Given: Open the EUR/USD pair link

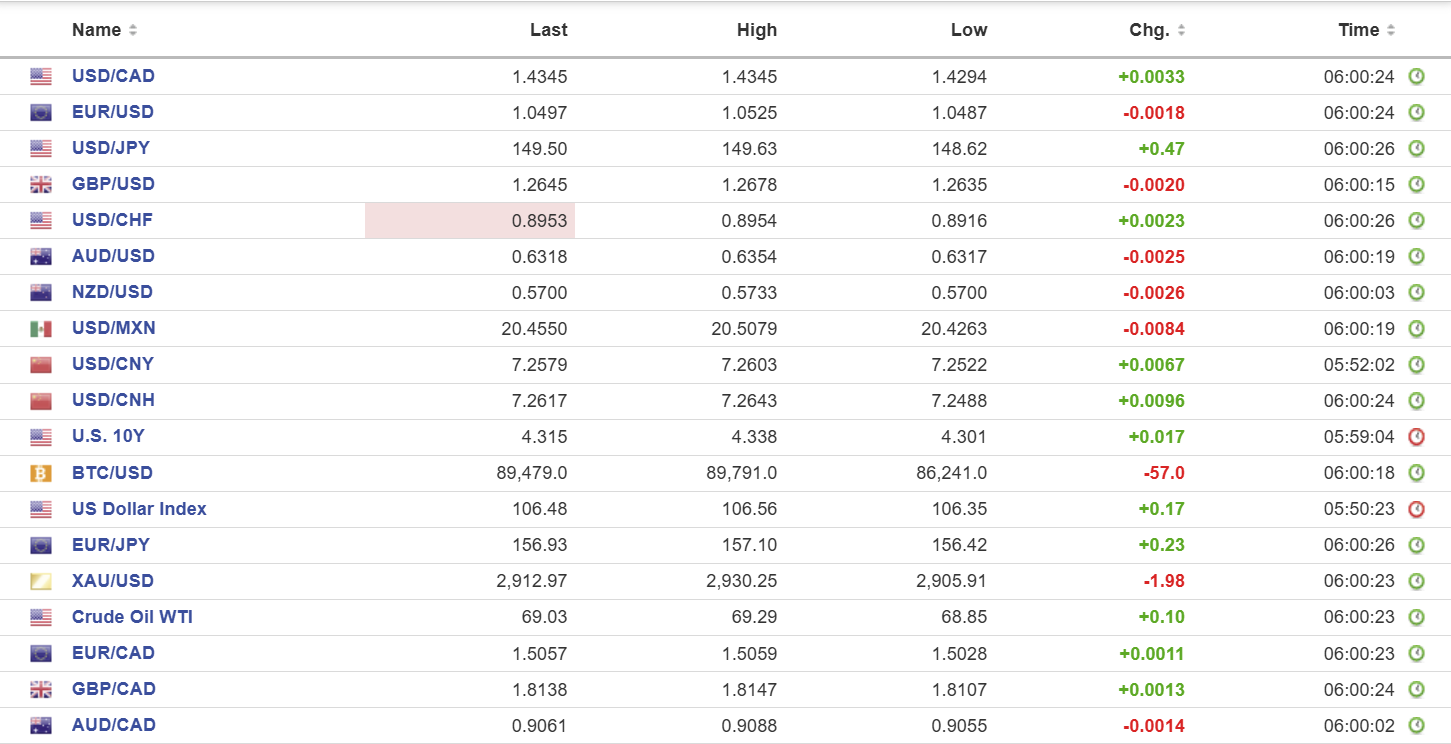Looking at the screenshot, I should point(113,112).
